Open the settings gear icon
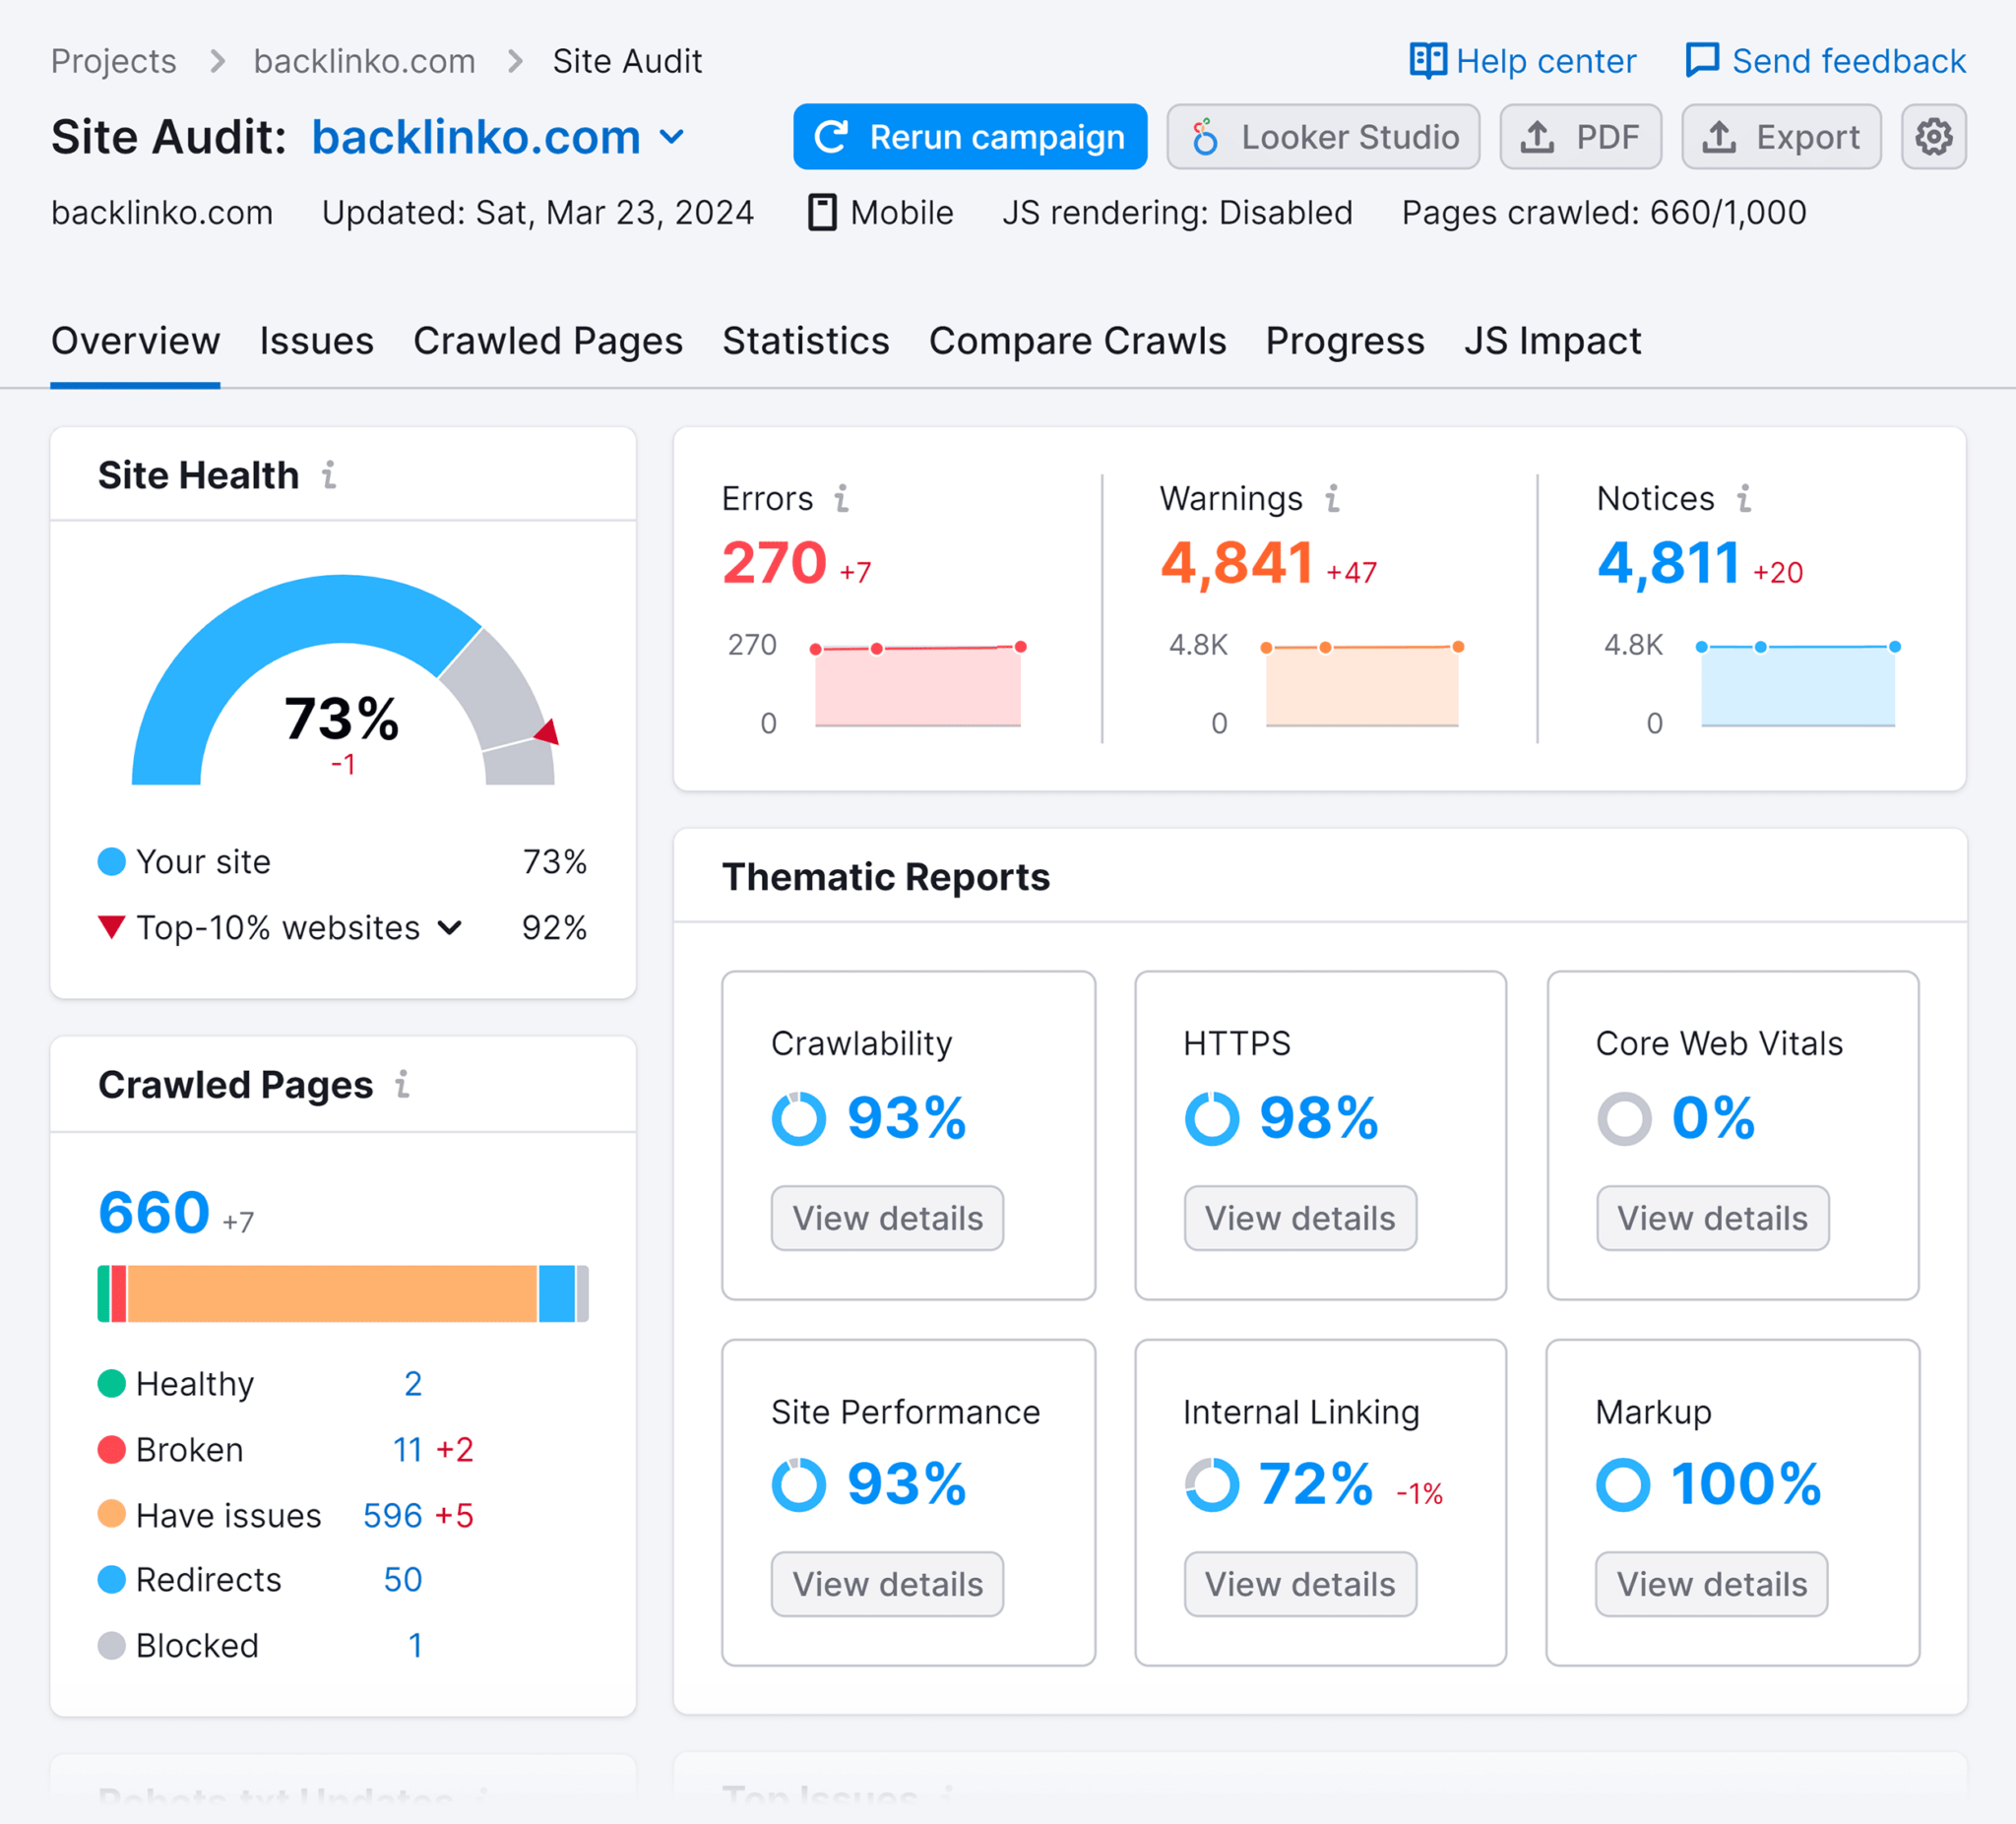 point(1931,137)
